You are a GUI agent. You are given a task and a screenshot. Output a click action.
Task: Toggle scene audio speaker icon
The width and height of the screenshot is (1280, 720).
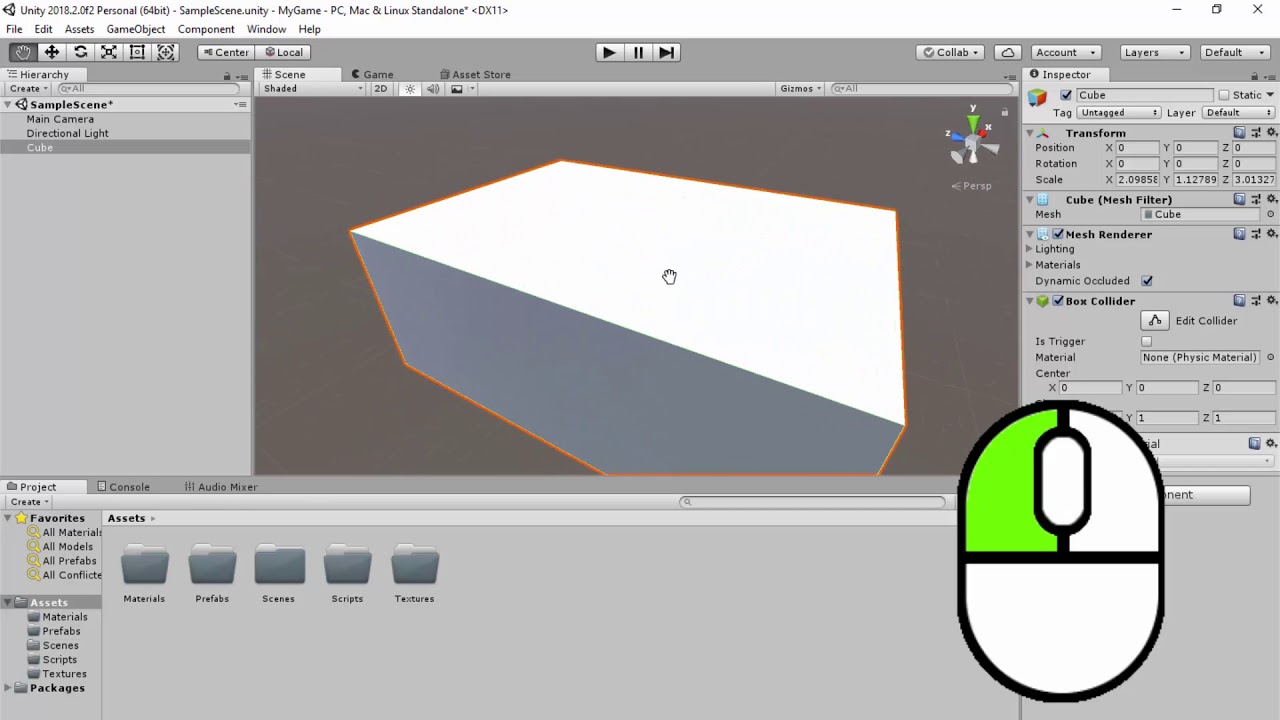point(433,89)
